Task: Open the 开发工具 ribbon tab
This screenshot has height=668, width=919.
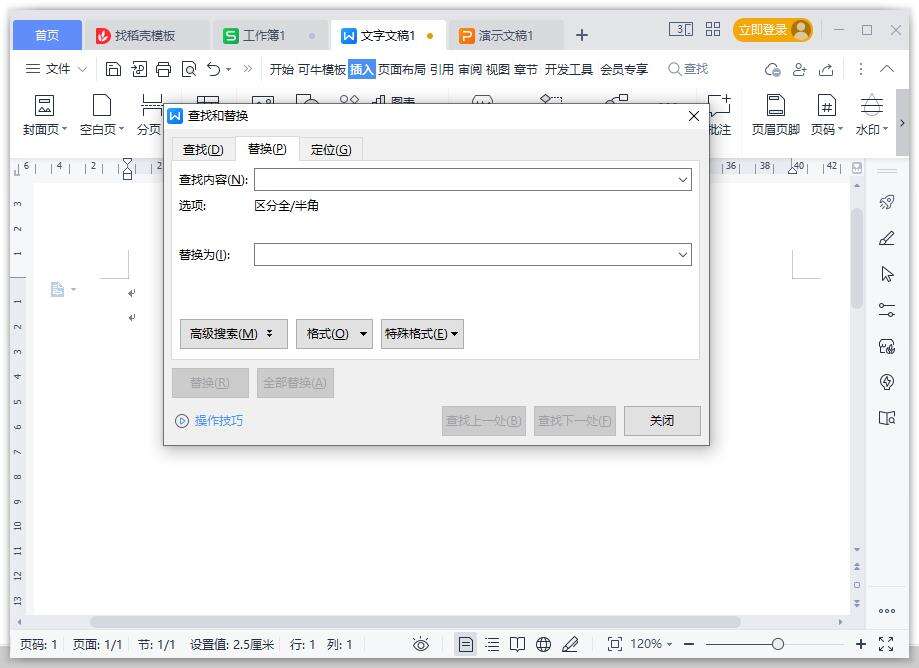Action: tap(569, 70)
